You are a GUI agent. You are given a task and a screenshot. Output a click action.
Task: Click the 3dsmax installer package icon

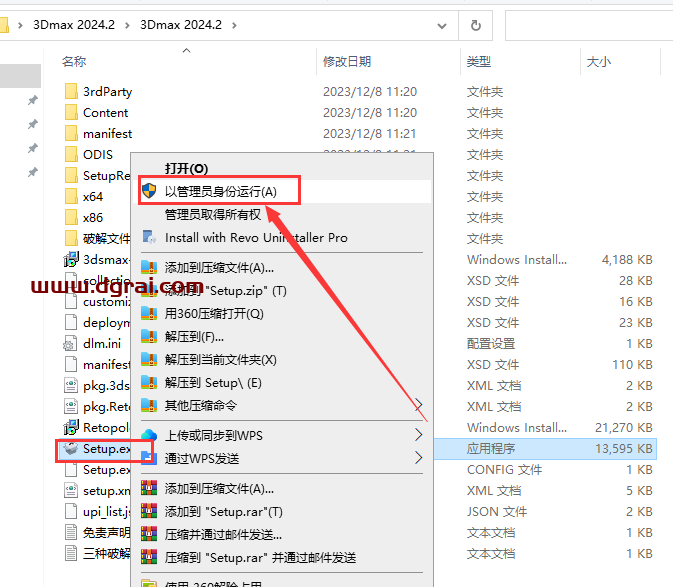click(71, 259)
